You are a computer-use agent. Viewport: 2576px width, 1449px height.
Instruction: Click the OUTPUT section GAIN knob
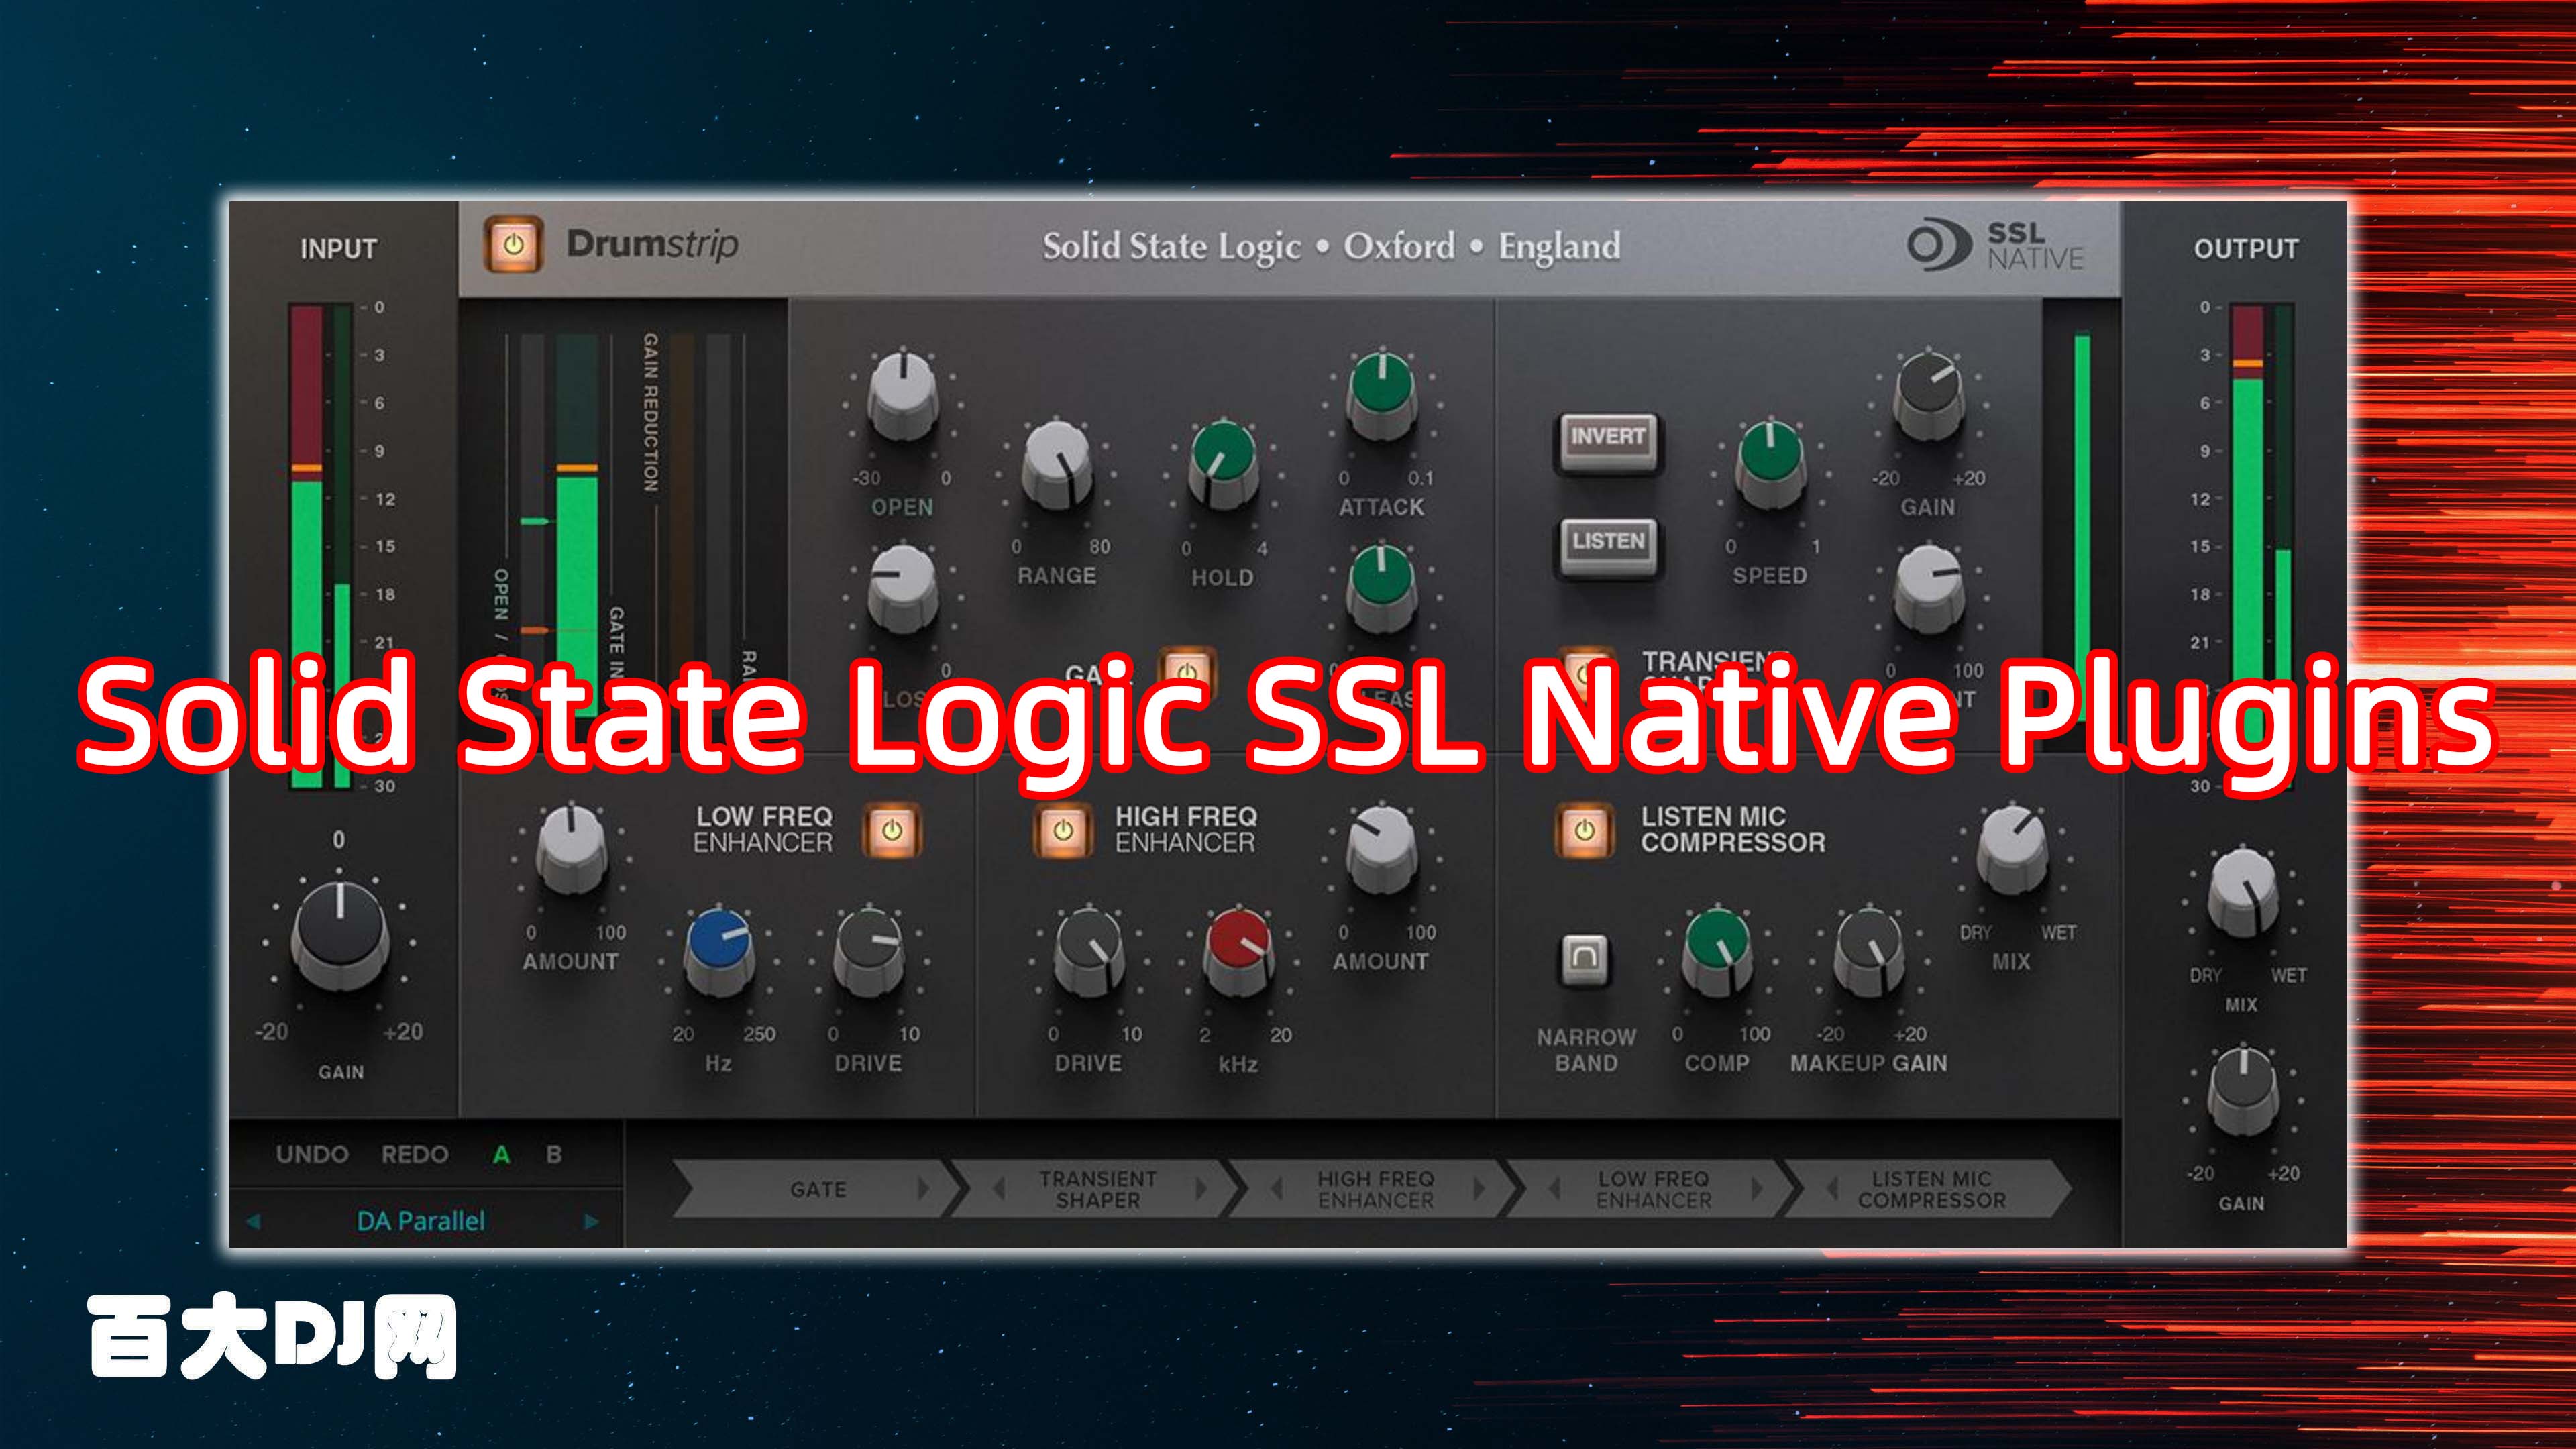(x=2243, y=1092)
